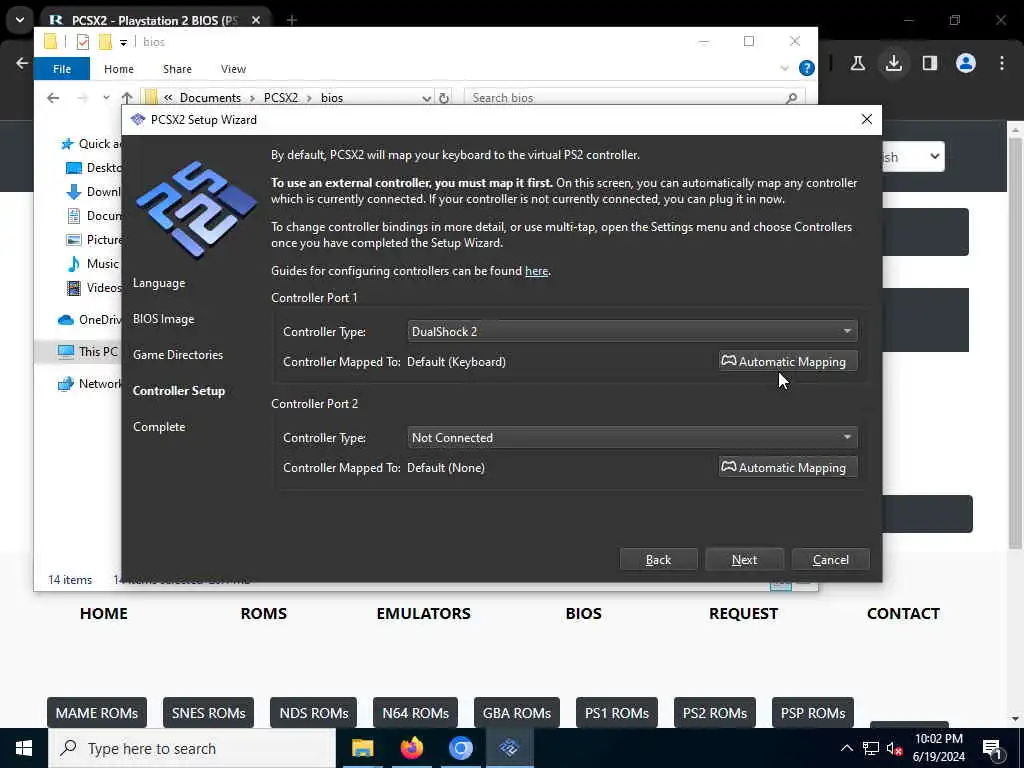Open a new Chrome tab

tap(292, 20)
